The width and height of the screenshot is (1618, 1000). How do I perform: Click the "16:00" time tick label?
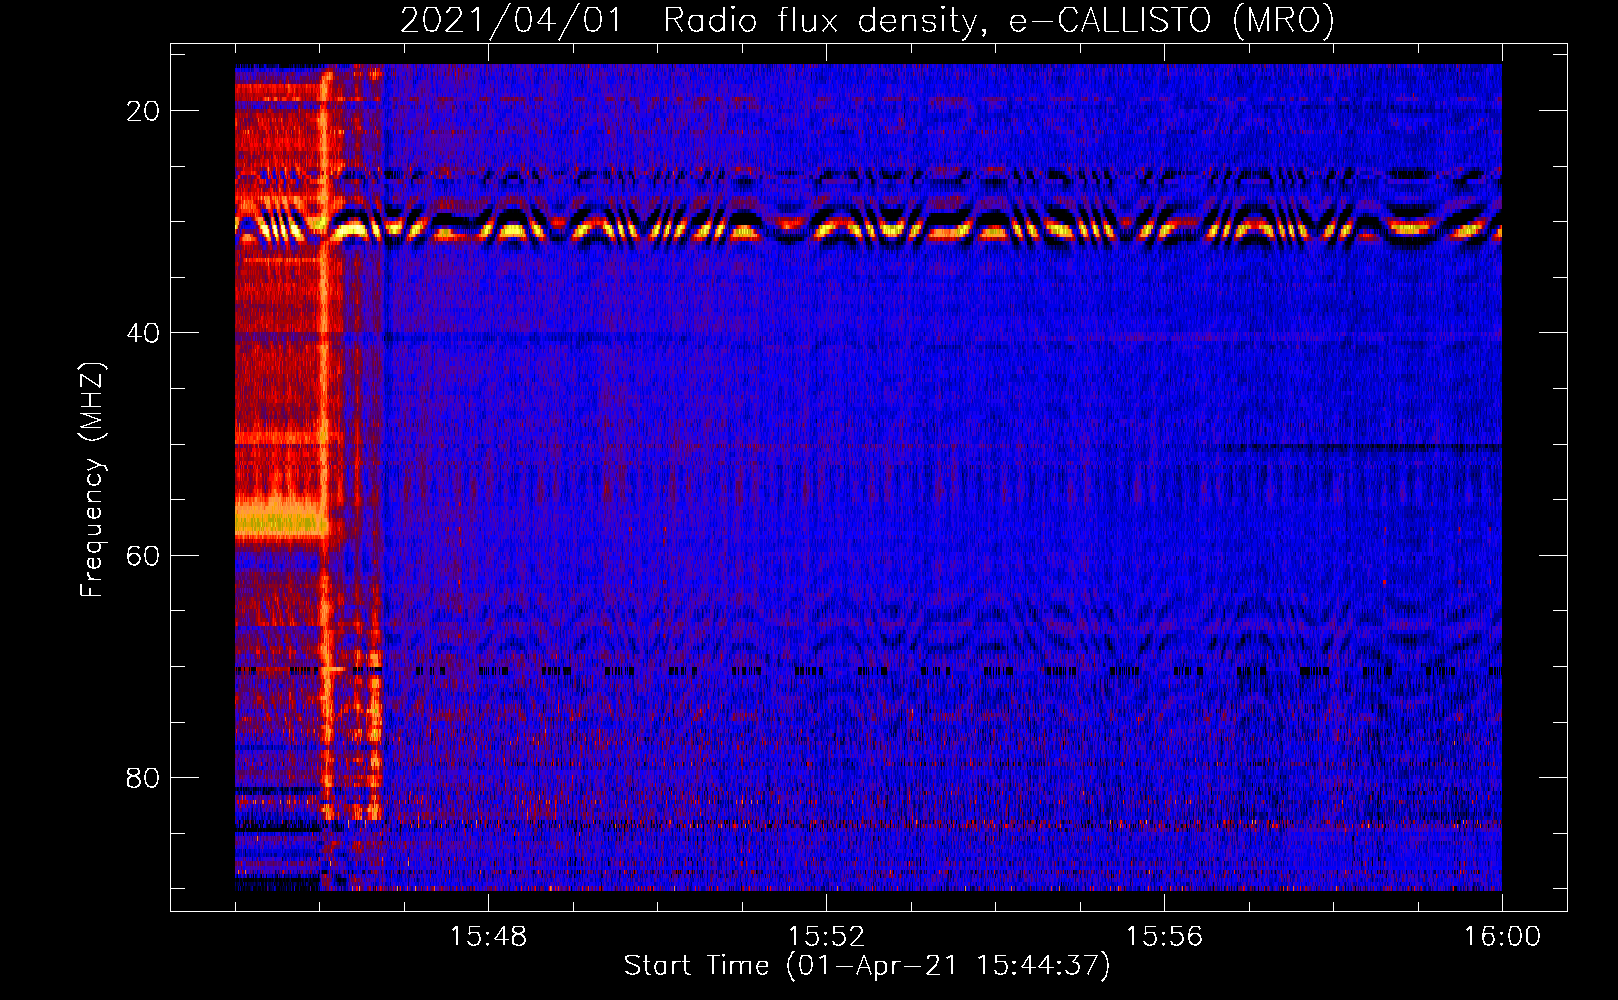point(1502,937)
